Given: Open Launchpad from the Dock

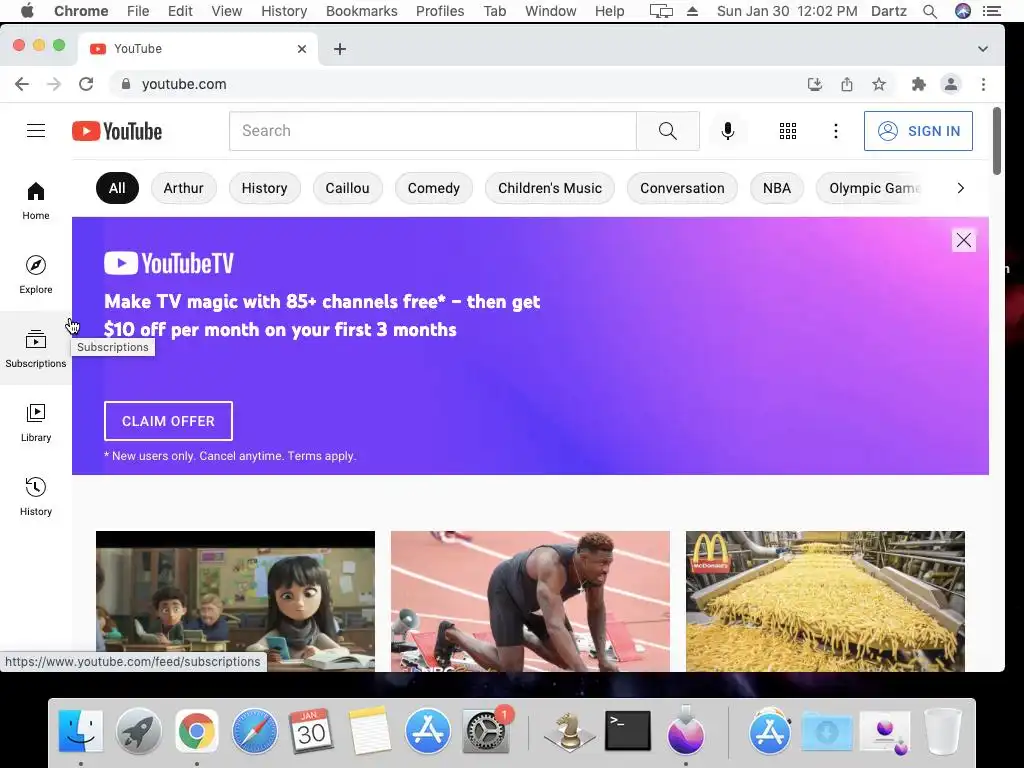Looking at the screenshot, I should pyautogui.click(x=138, y=731).
